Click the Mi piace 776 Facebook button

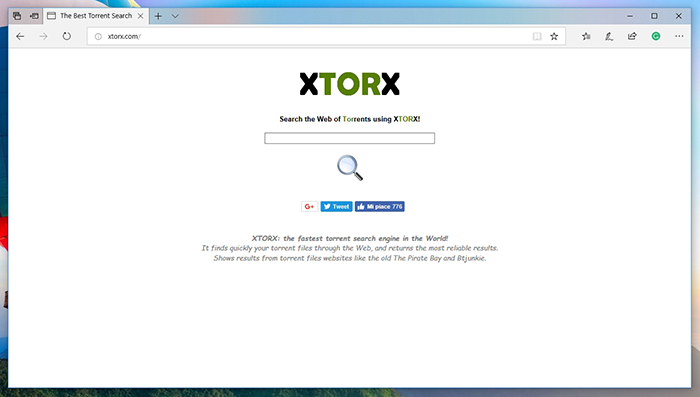380,206
